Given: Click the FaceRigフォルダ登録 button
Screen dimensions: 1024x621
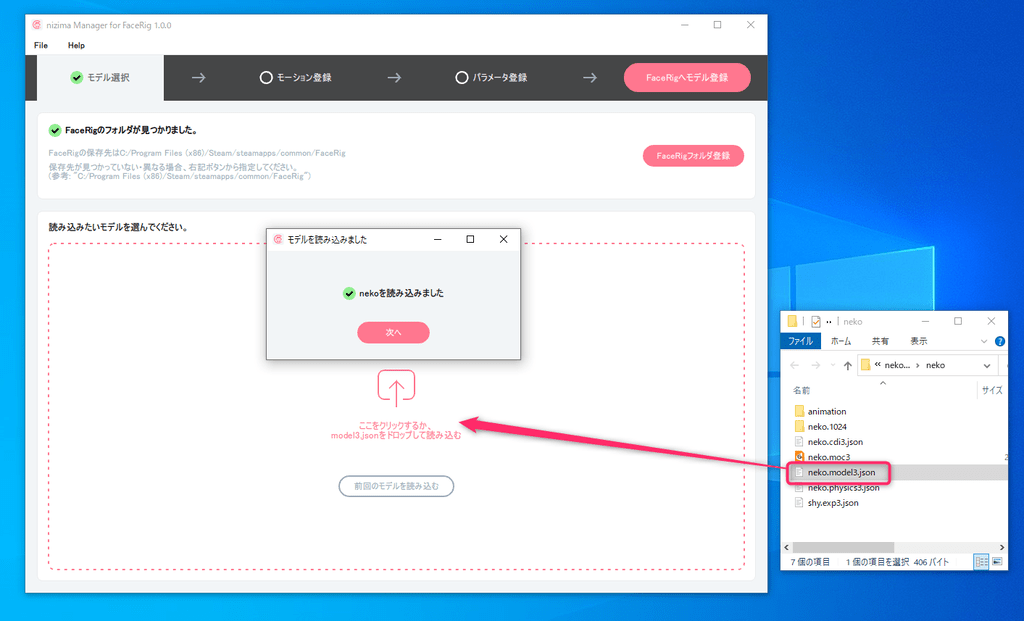Looking at the screenshot, I should (x=693, y=156).
